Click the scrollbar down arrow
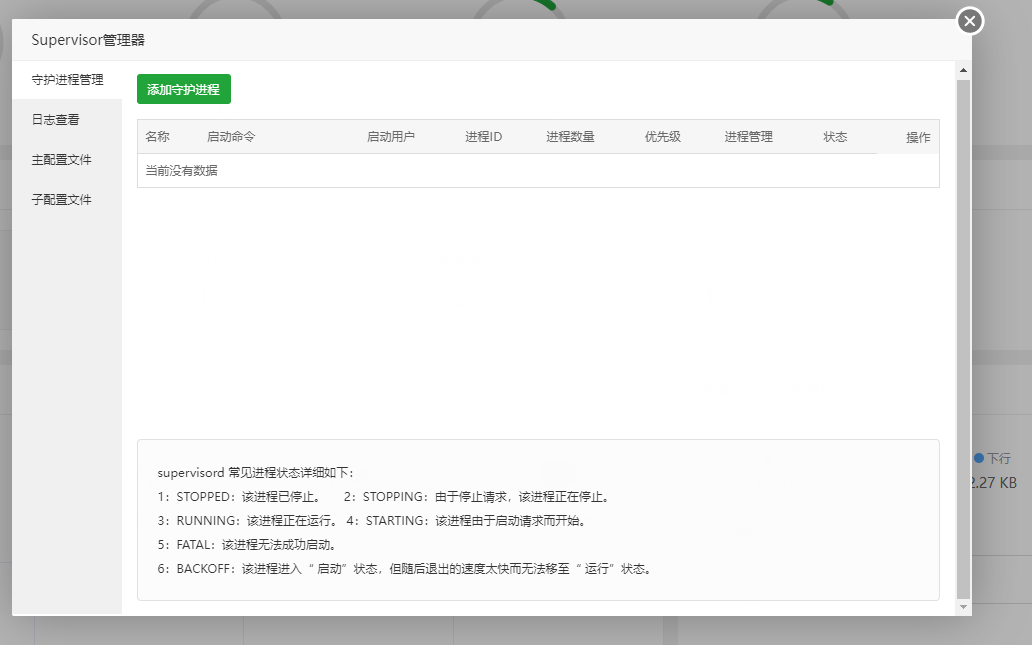The width and height of the screenshot is (1032, 645). tap(963, 607)
